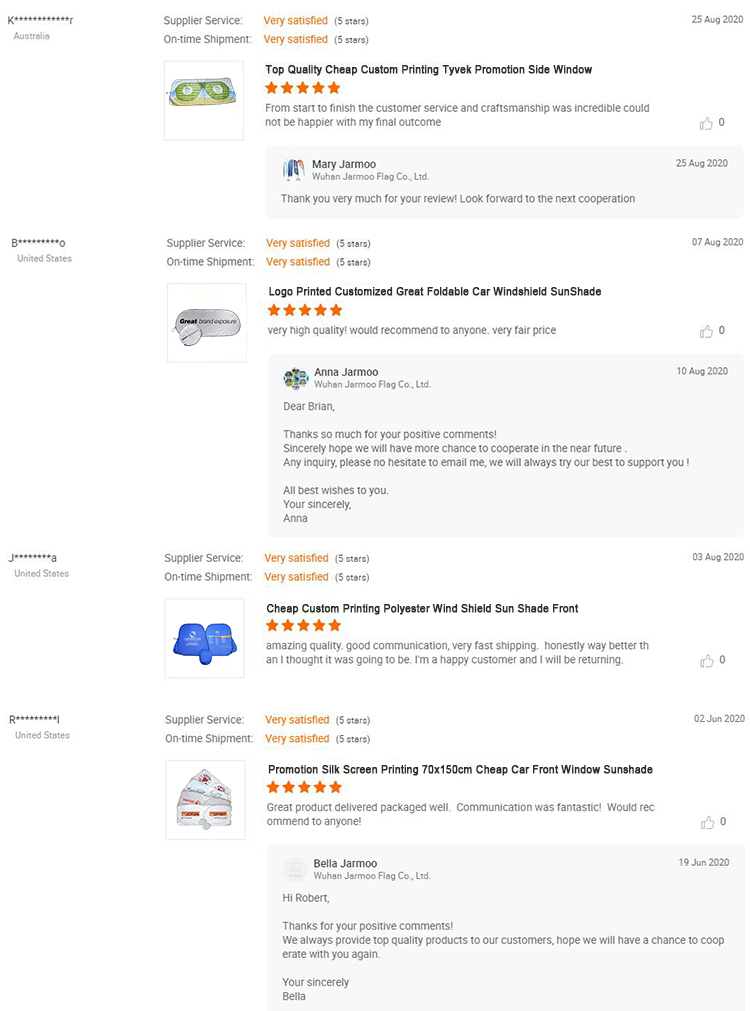Screen dimensions: 750x1011
Task: Like the Tyvek side window review
Action: pos(707,123)
